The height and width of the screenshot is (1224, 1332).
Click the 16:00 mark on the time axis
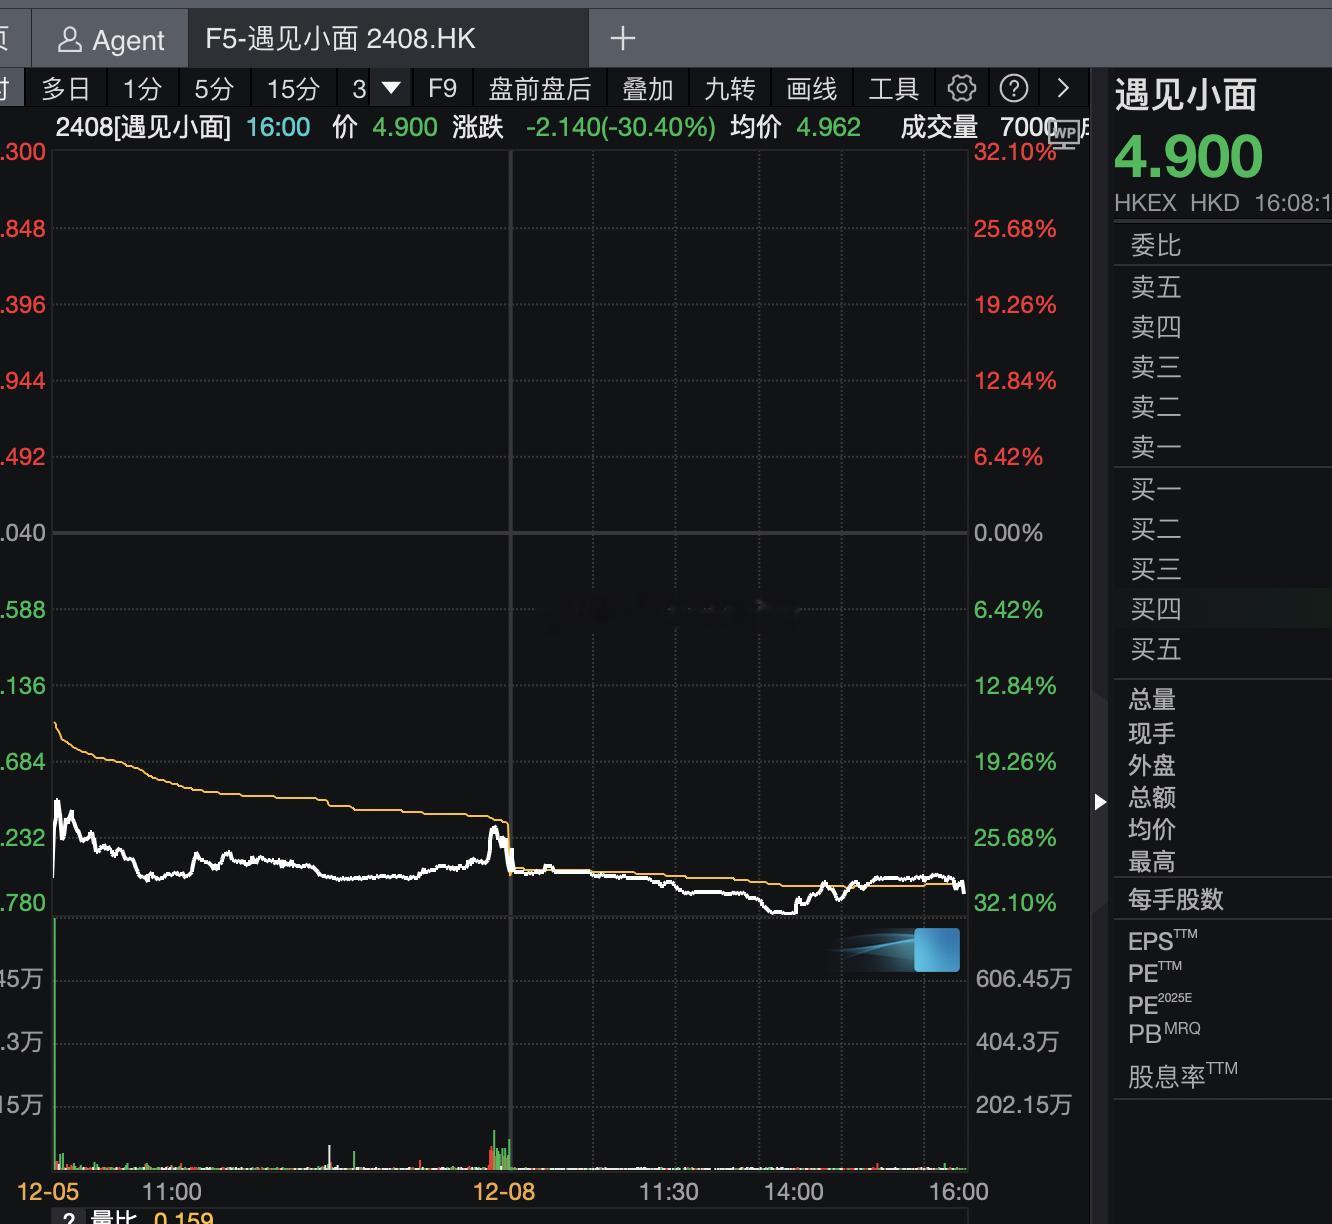(959, 1192)
